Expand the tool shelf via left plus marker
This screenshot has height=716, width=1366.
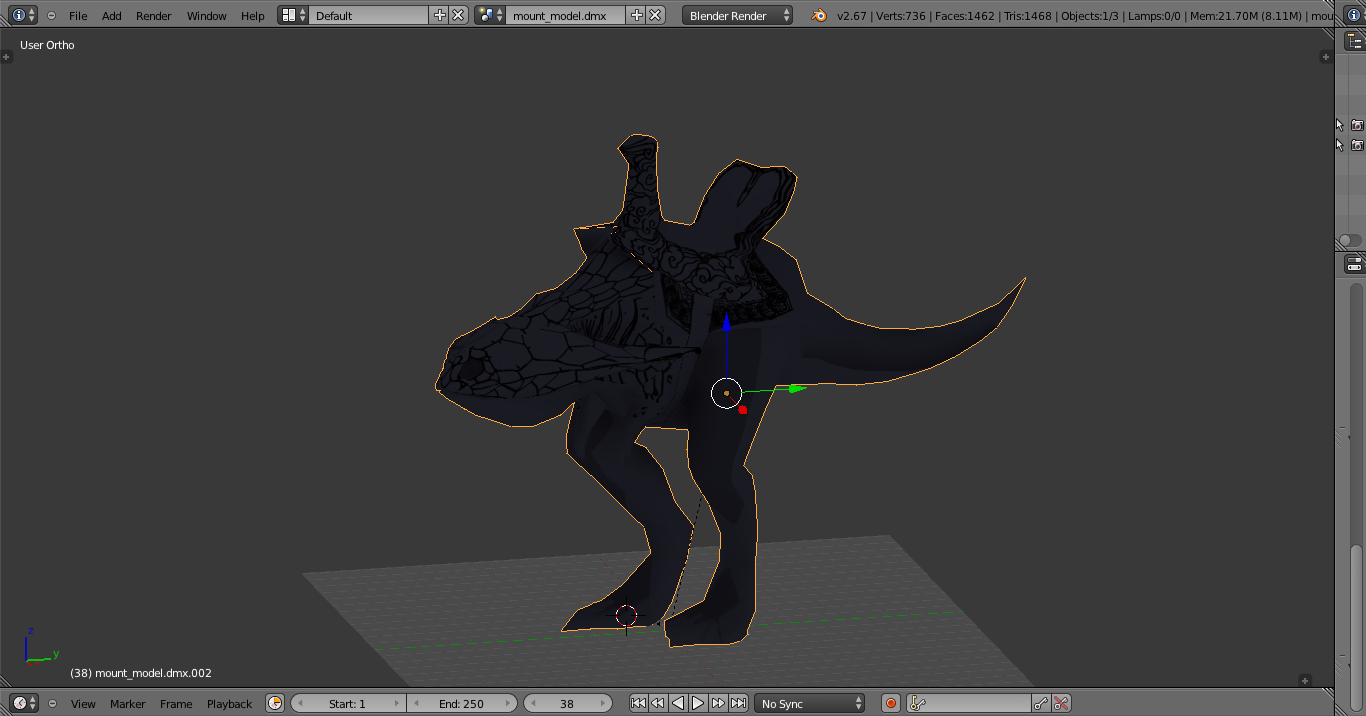[x=6, y=57]
